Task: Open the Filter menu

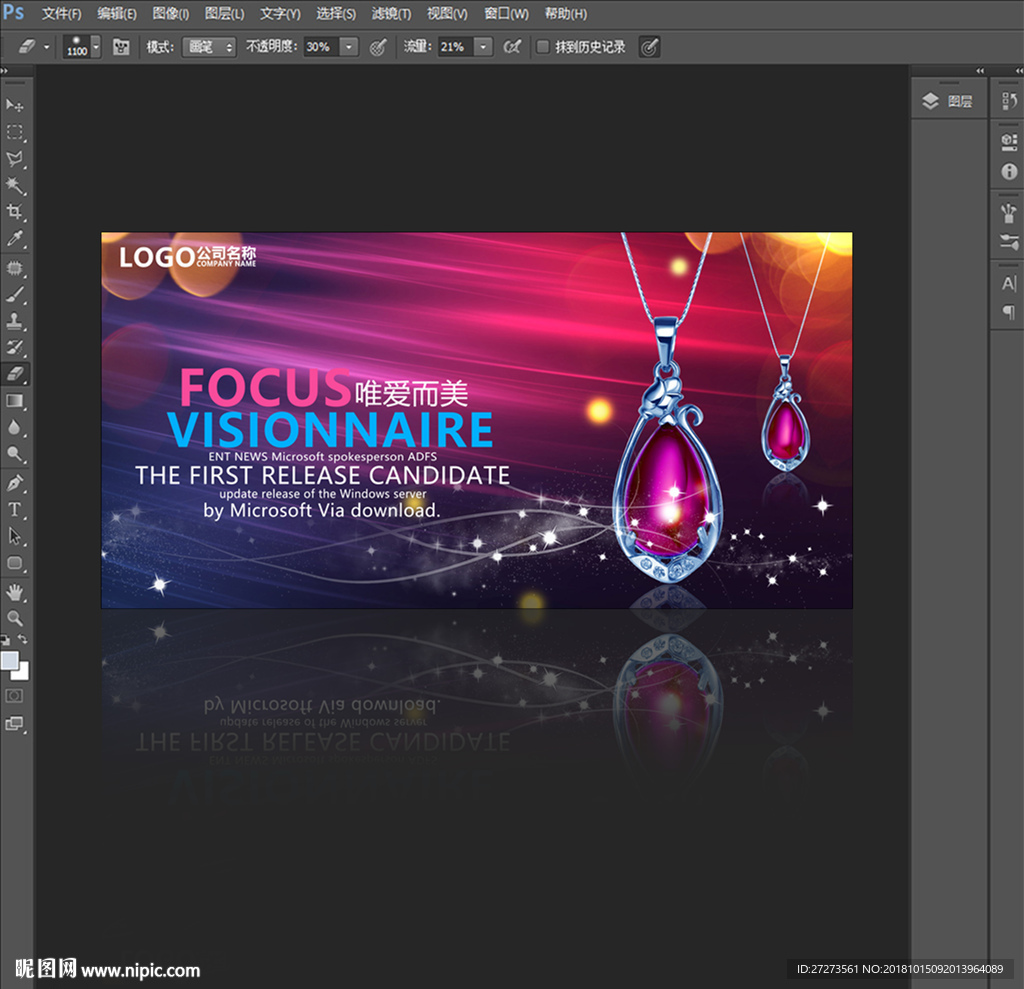Action: [x=391, y=14]
